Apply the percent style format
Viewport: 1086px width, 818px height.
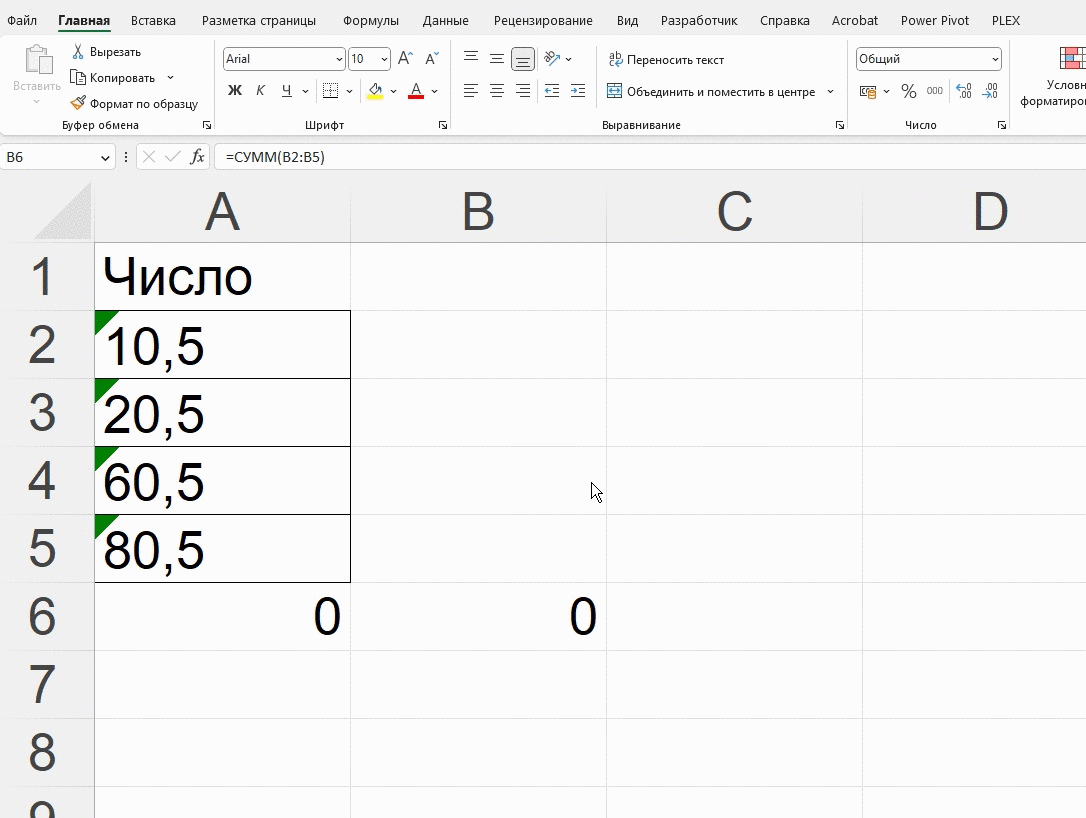tap(909, 91)
